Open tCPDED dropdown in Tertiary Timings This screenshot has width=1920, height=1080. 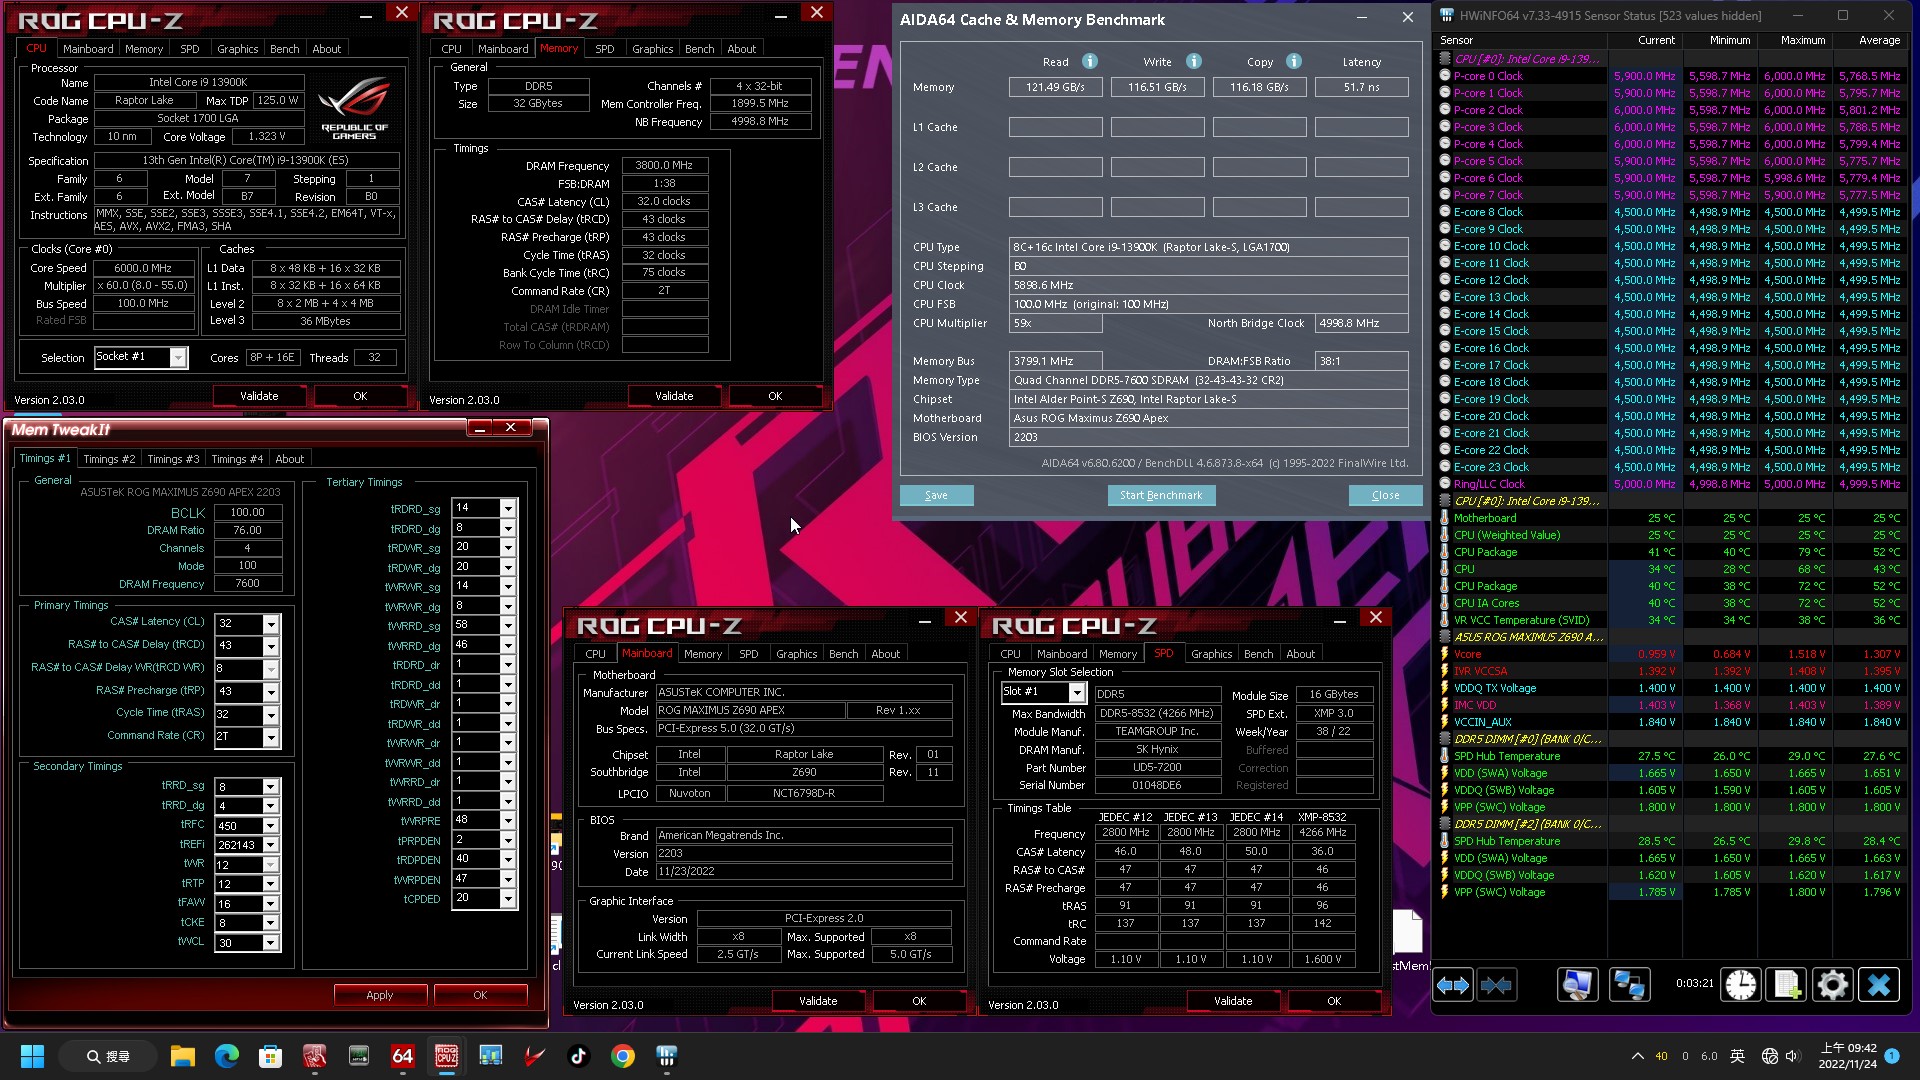pos(508,899)
